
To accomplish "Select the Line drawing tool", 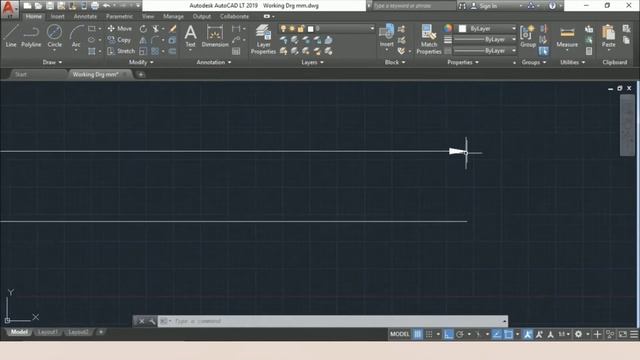I will pos(11,36).
